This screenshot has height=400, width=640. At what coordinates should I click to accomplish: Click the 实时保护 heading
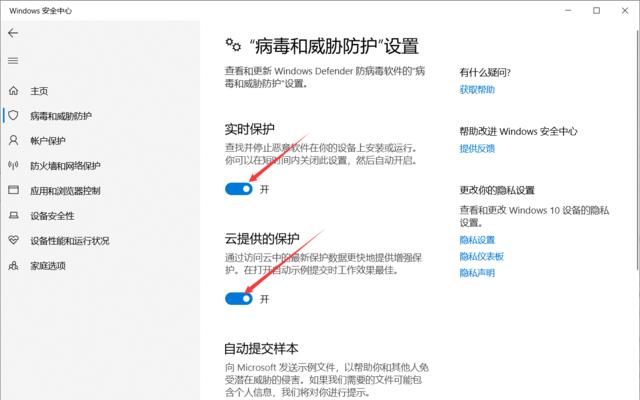click(249, 129)
